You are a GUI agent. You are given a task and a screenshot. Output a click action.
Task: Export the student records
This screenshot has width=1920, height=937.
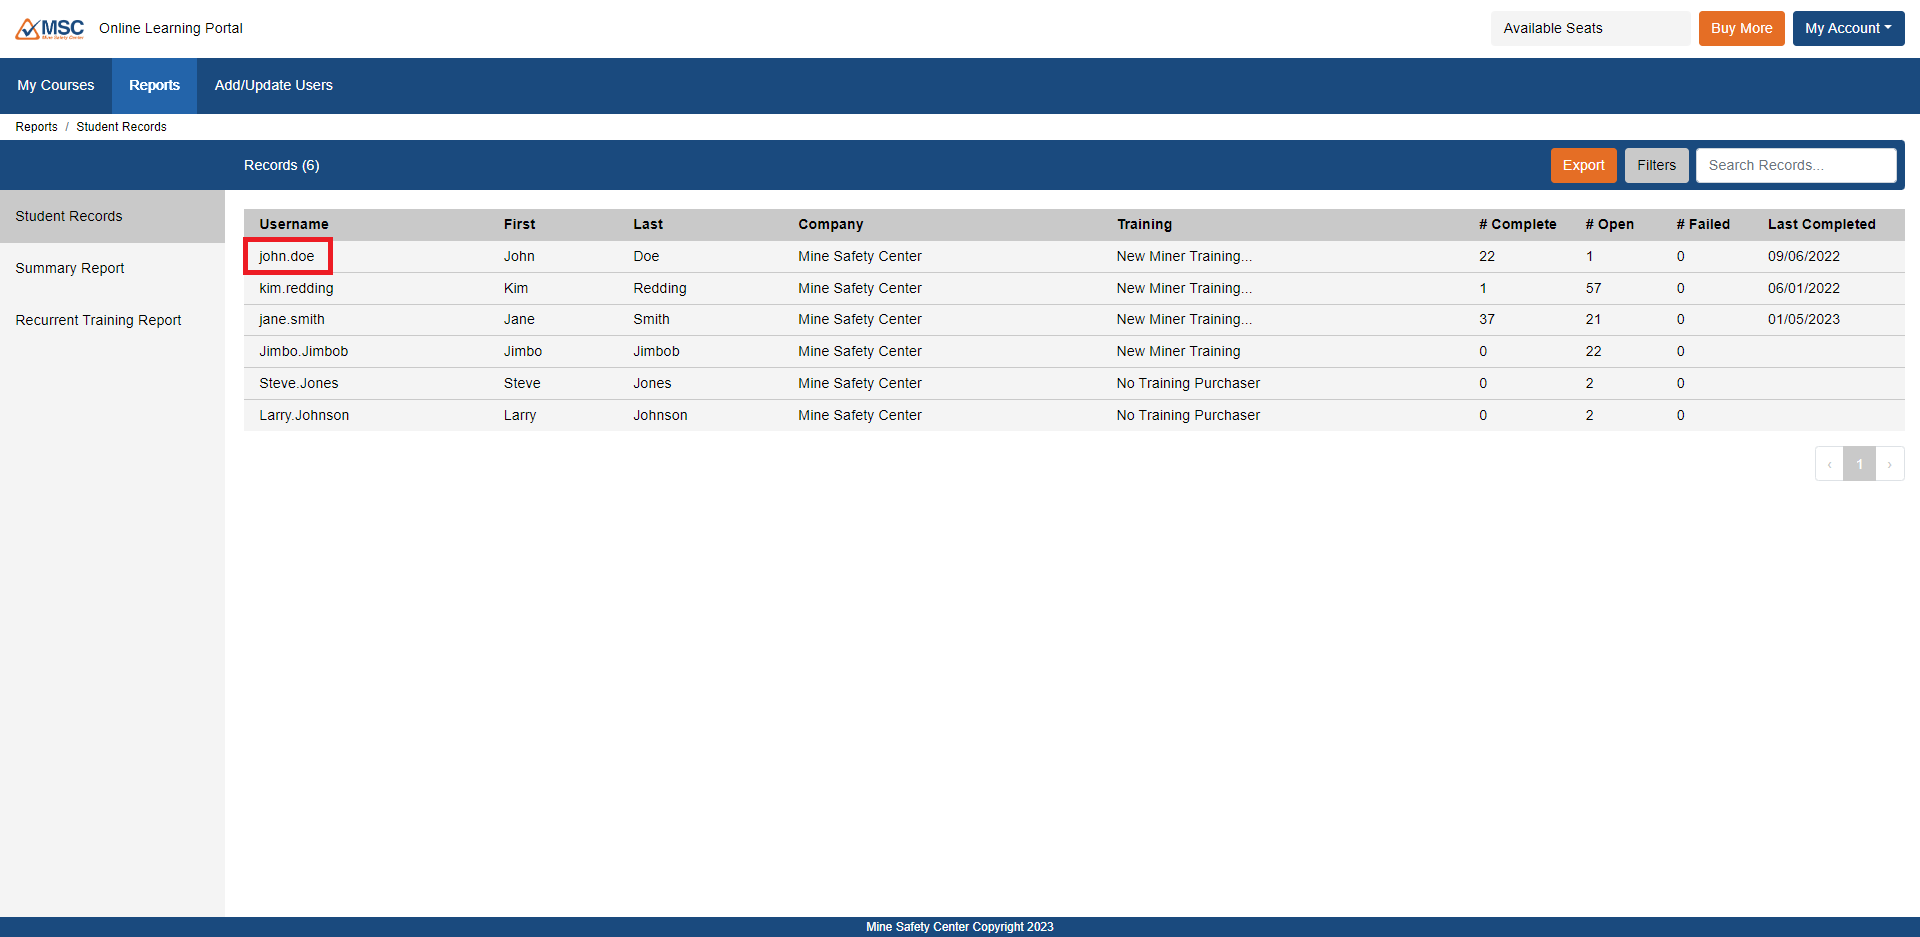(x=1583, y=165)
